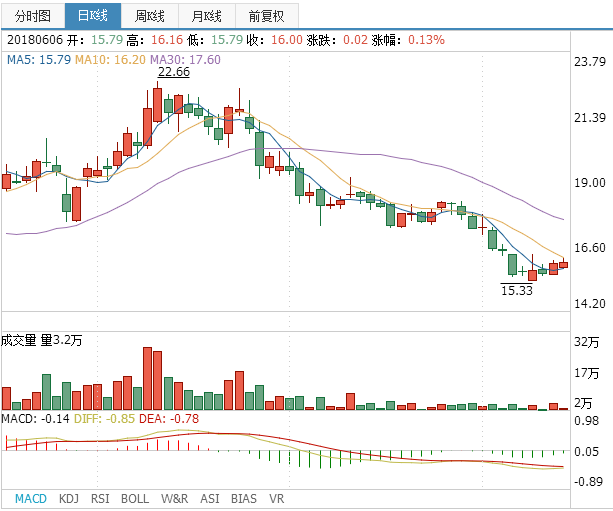Open the 周K线 weekly chart tab
Screen dimensions: 613x511
coord(150,16)
